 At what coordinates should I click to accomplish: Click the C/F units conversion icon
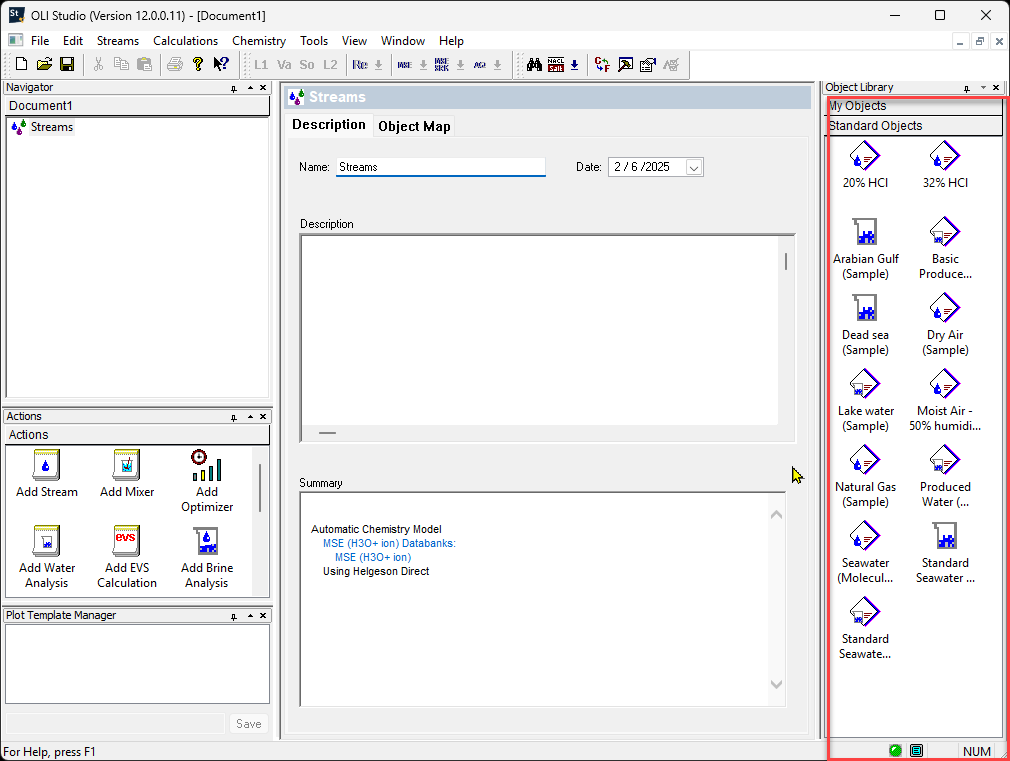click(x=602, y=64)
